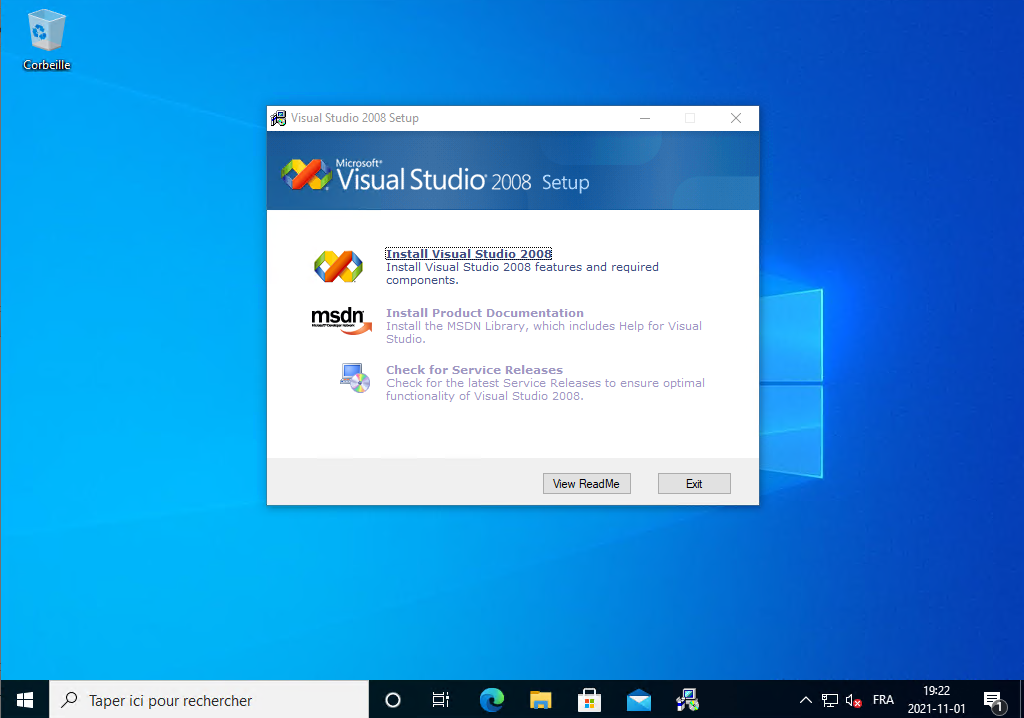Click the Visual Studio logo beside Install option

(x=338, y=266)
